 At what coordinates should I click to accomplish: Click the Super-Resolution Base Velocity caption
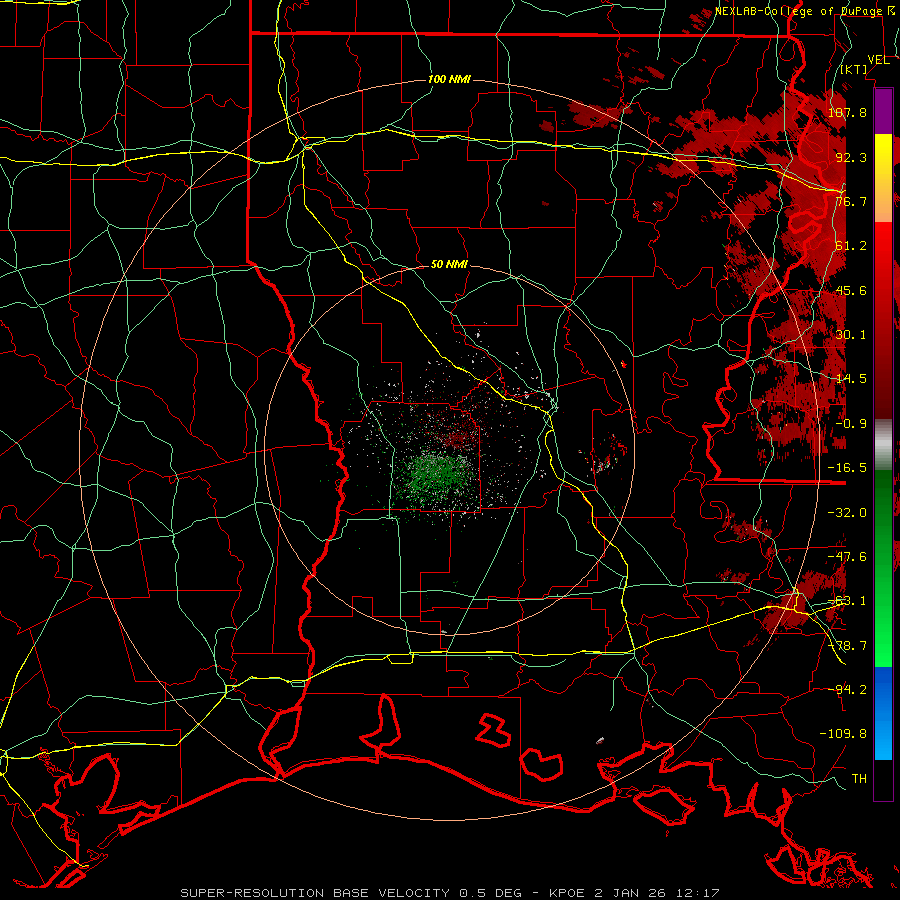click(x=451, y=893)
